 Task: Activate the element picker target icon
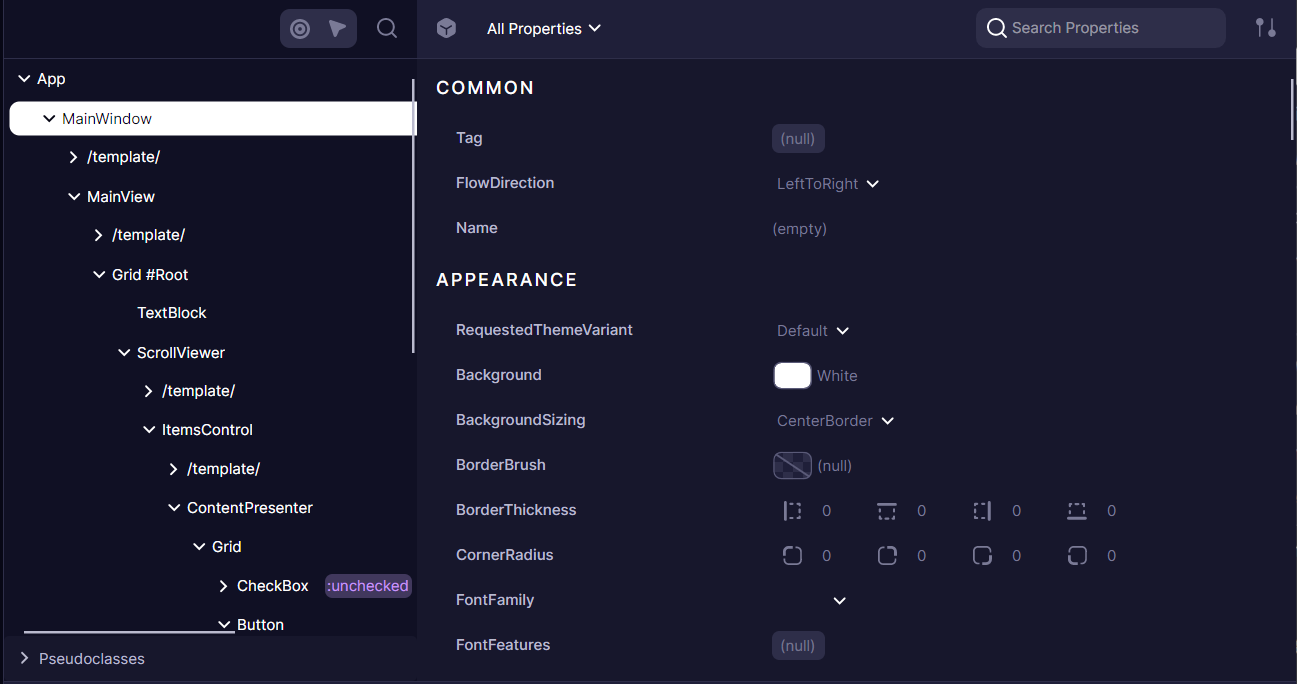[x=299, y=28]
